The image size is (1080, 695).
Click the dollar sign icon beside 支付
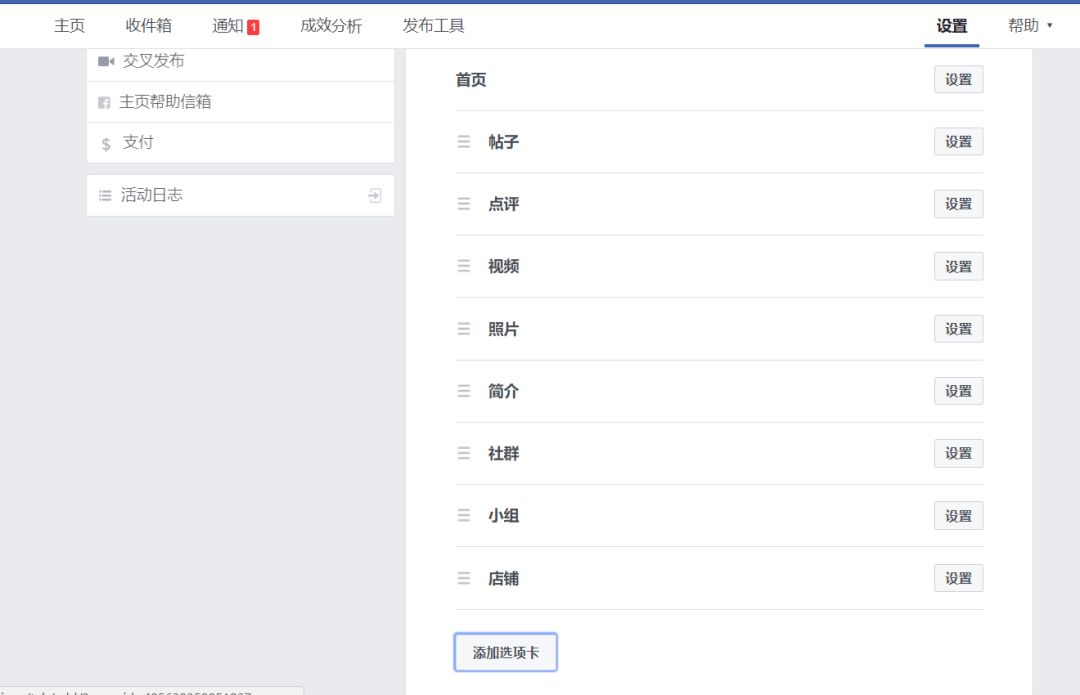[106, 142]
